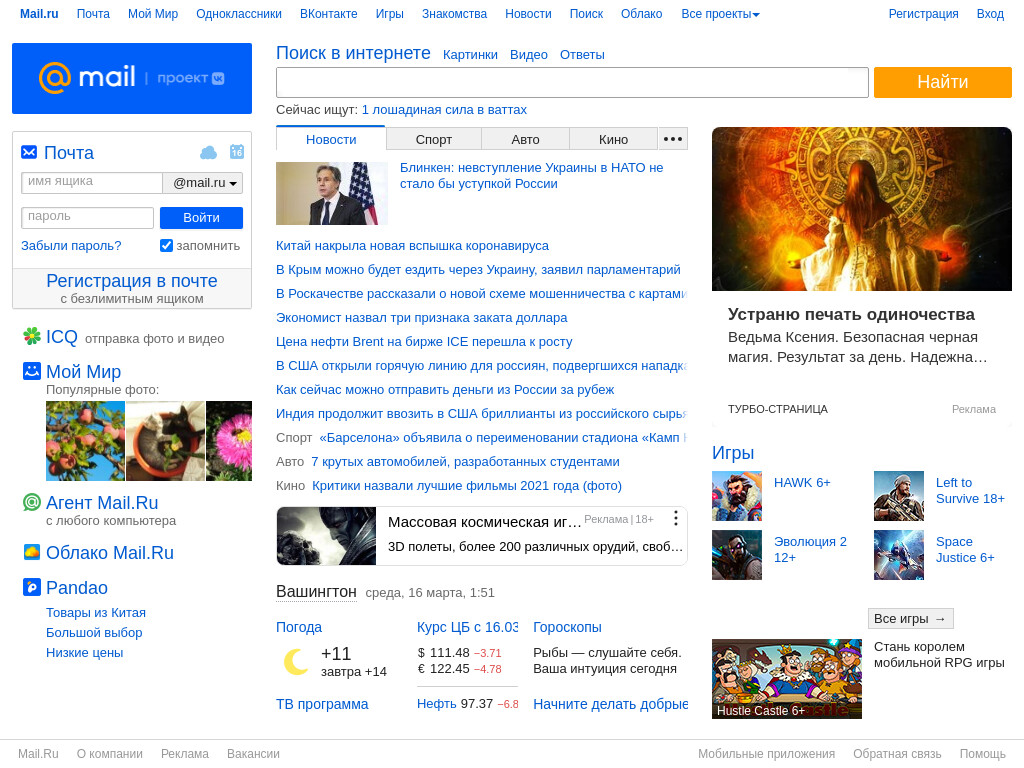Open Помощь footer link
Screen dimensions: 1024x768
(x=982, y=754)
